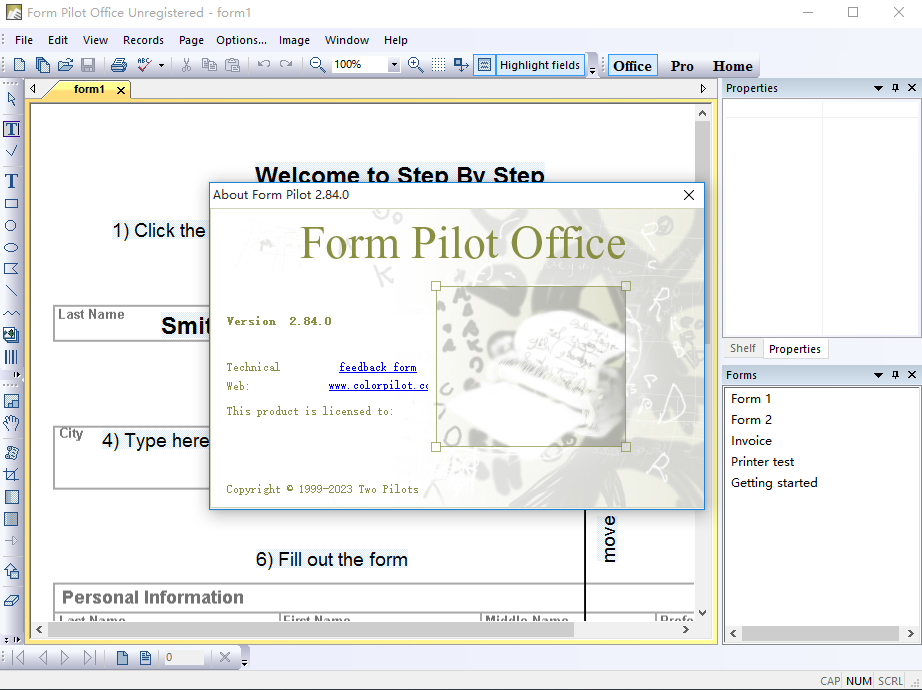Open the spell check dropdown arrow
This screenshot has height=690, width=922.
click(x=160, y=63)
